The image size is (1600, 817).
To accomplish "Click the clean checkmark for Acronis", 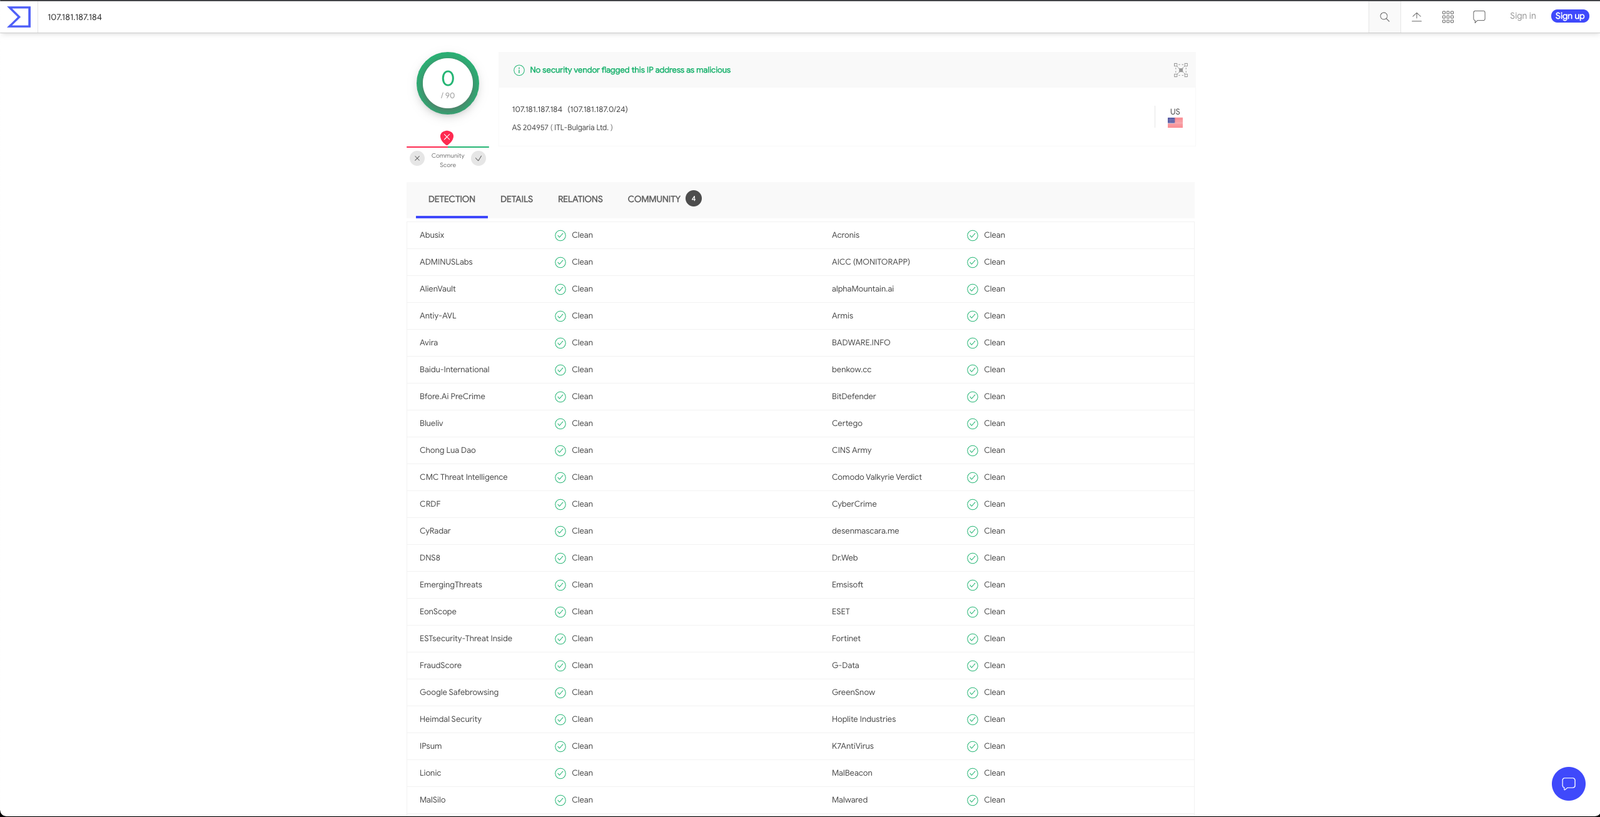I will click(972, 235).
